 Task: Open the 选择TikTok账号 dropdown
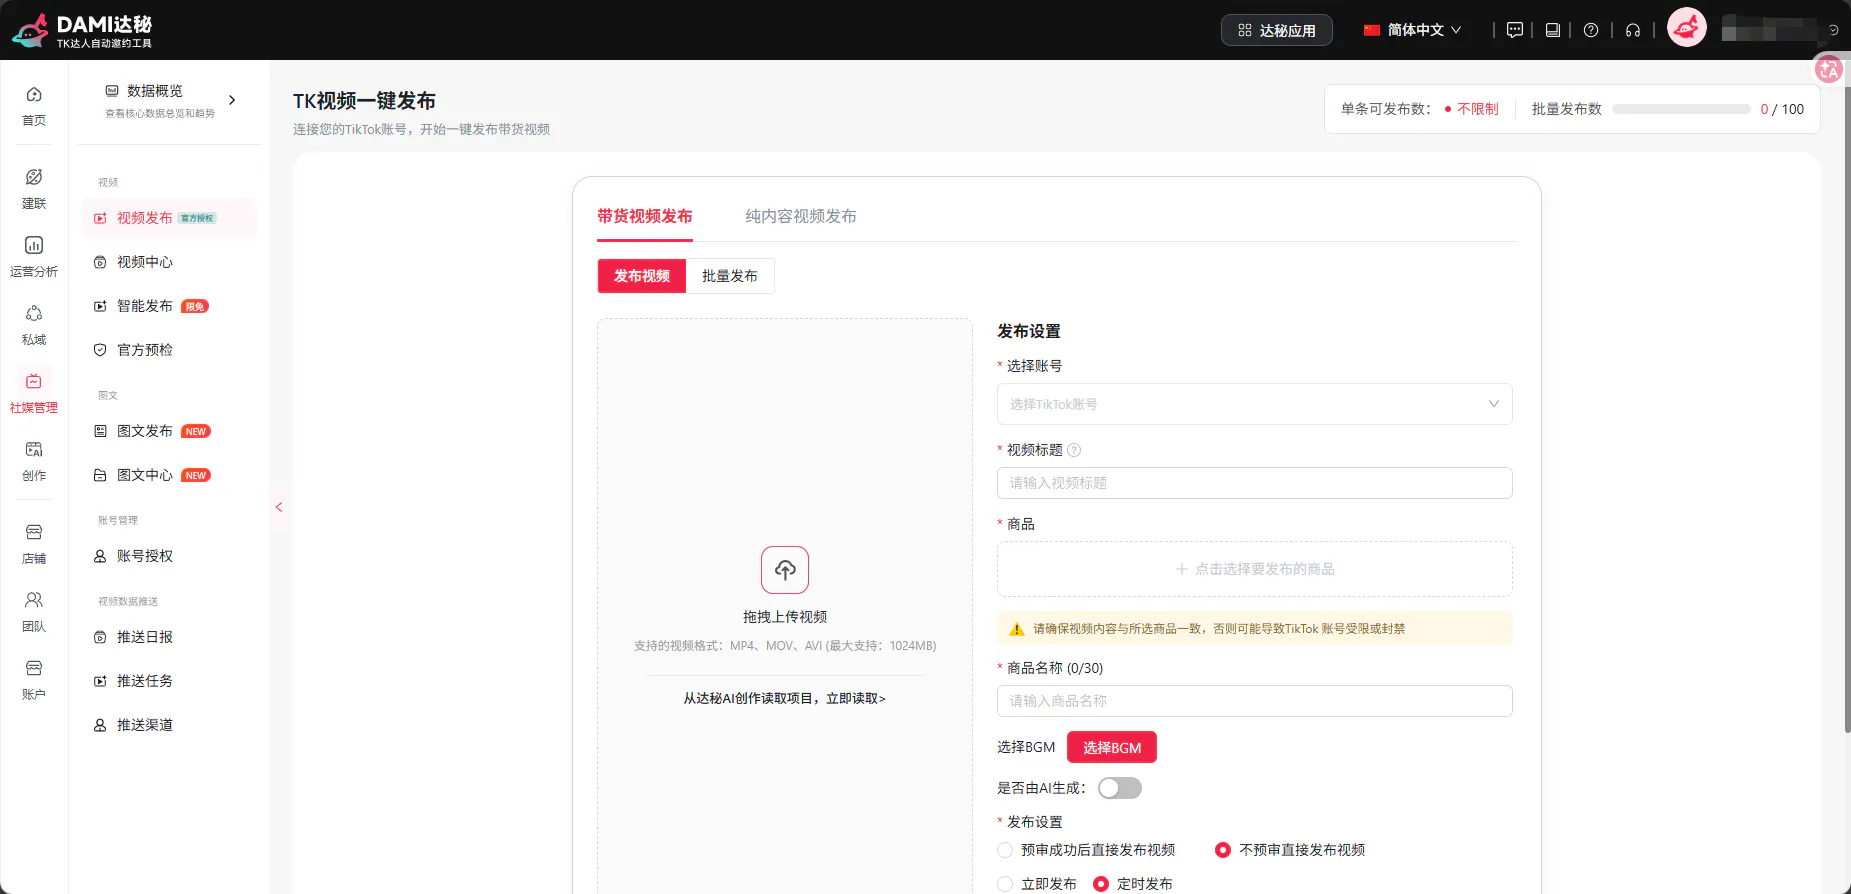tap(1255, 404)
